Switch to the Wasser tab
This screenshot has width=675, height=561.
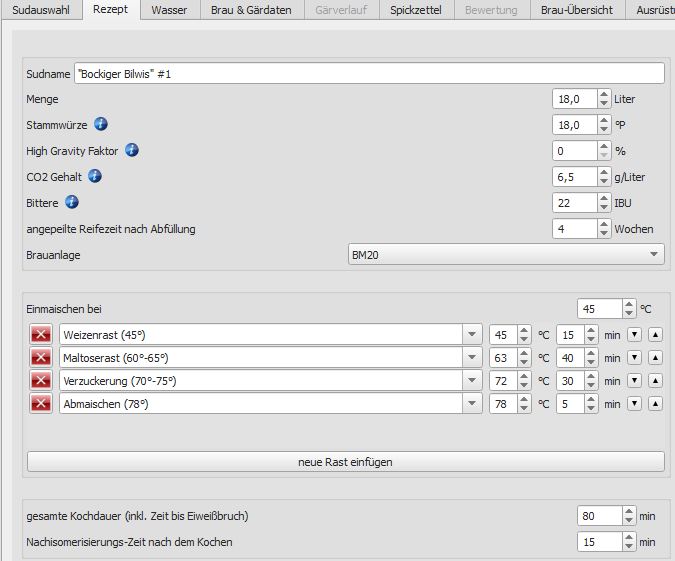(169, 10)
